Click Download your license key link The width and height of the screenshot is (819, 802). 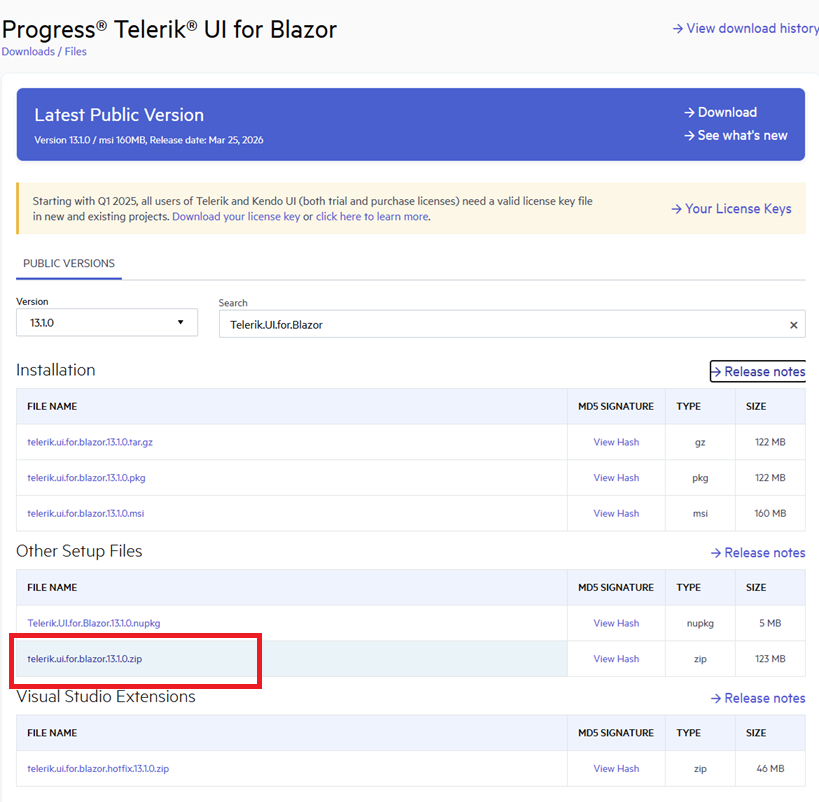(x=236, y=216)
